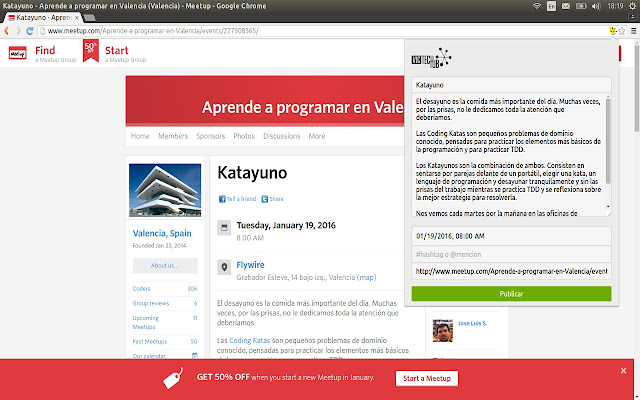This screenshot has width=640, height=400.
Task: Click Jose Luis S. profile photo
Action: click(443, 331)
